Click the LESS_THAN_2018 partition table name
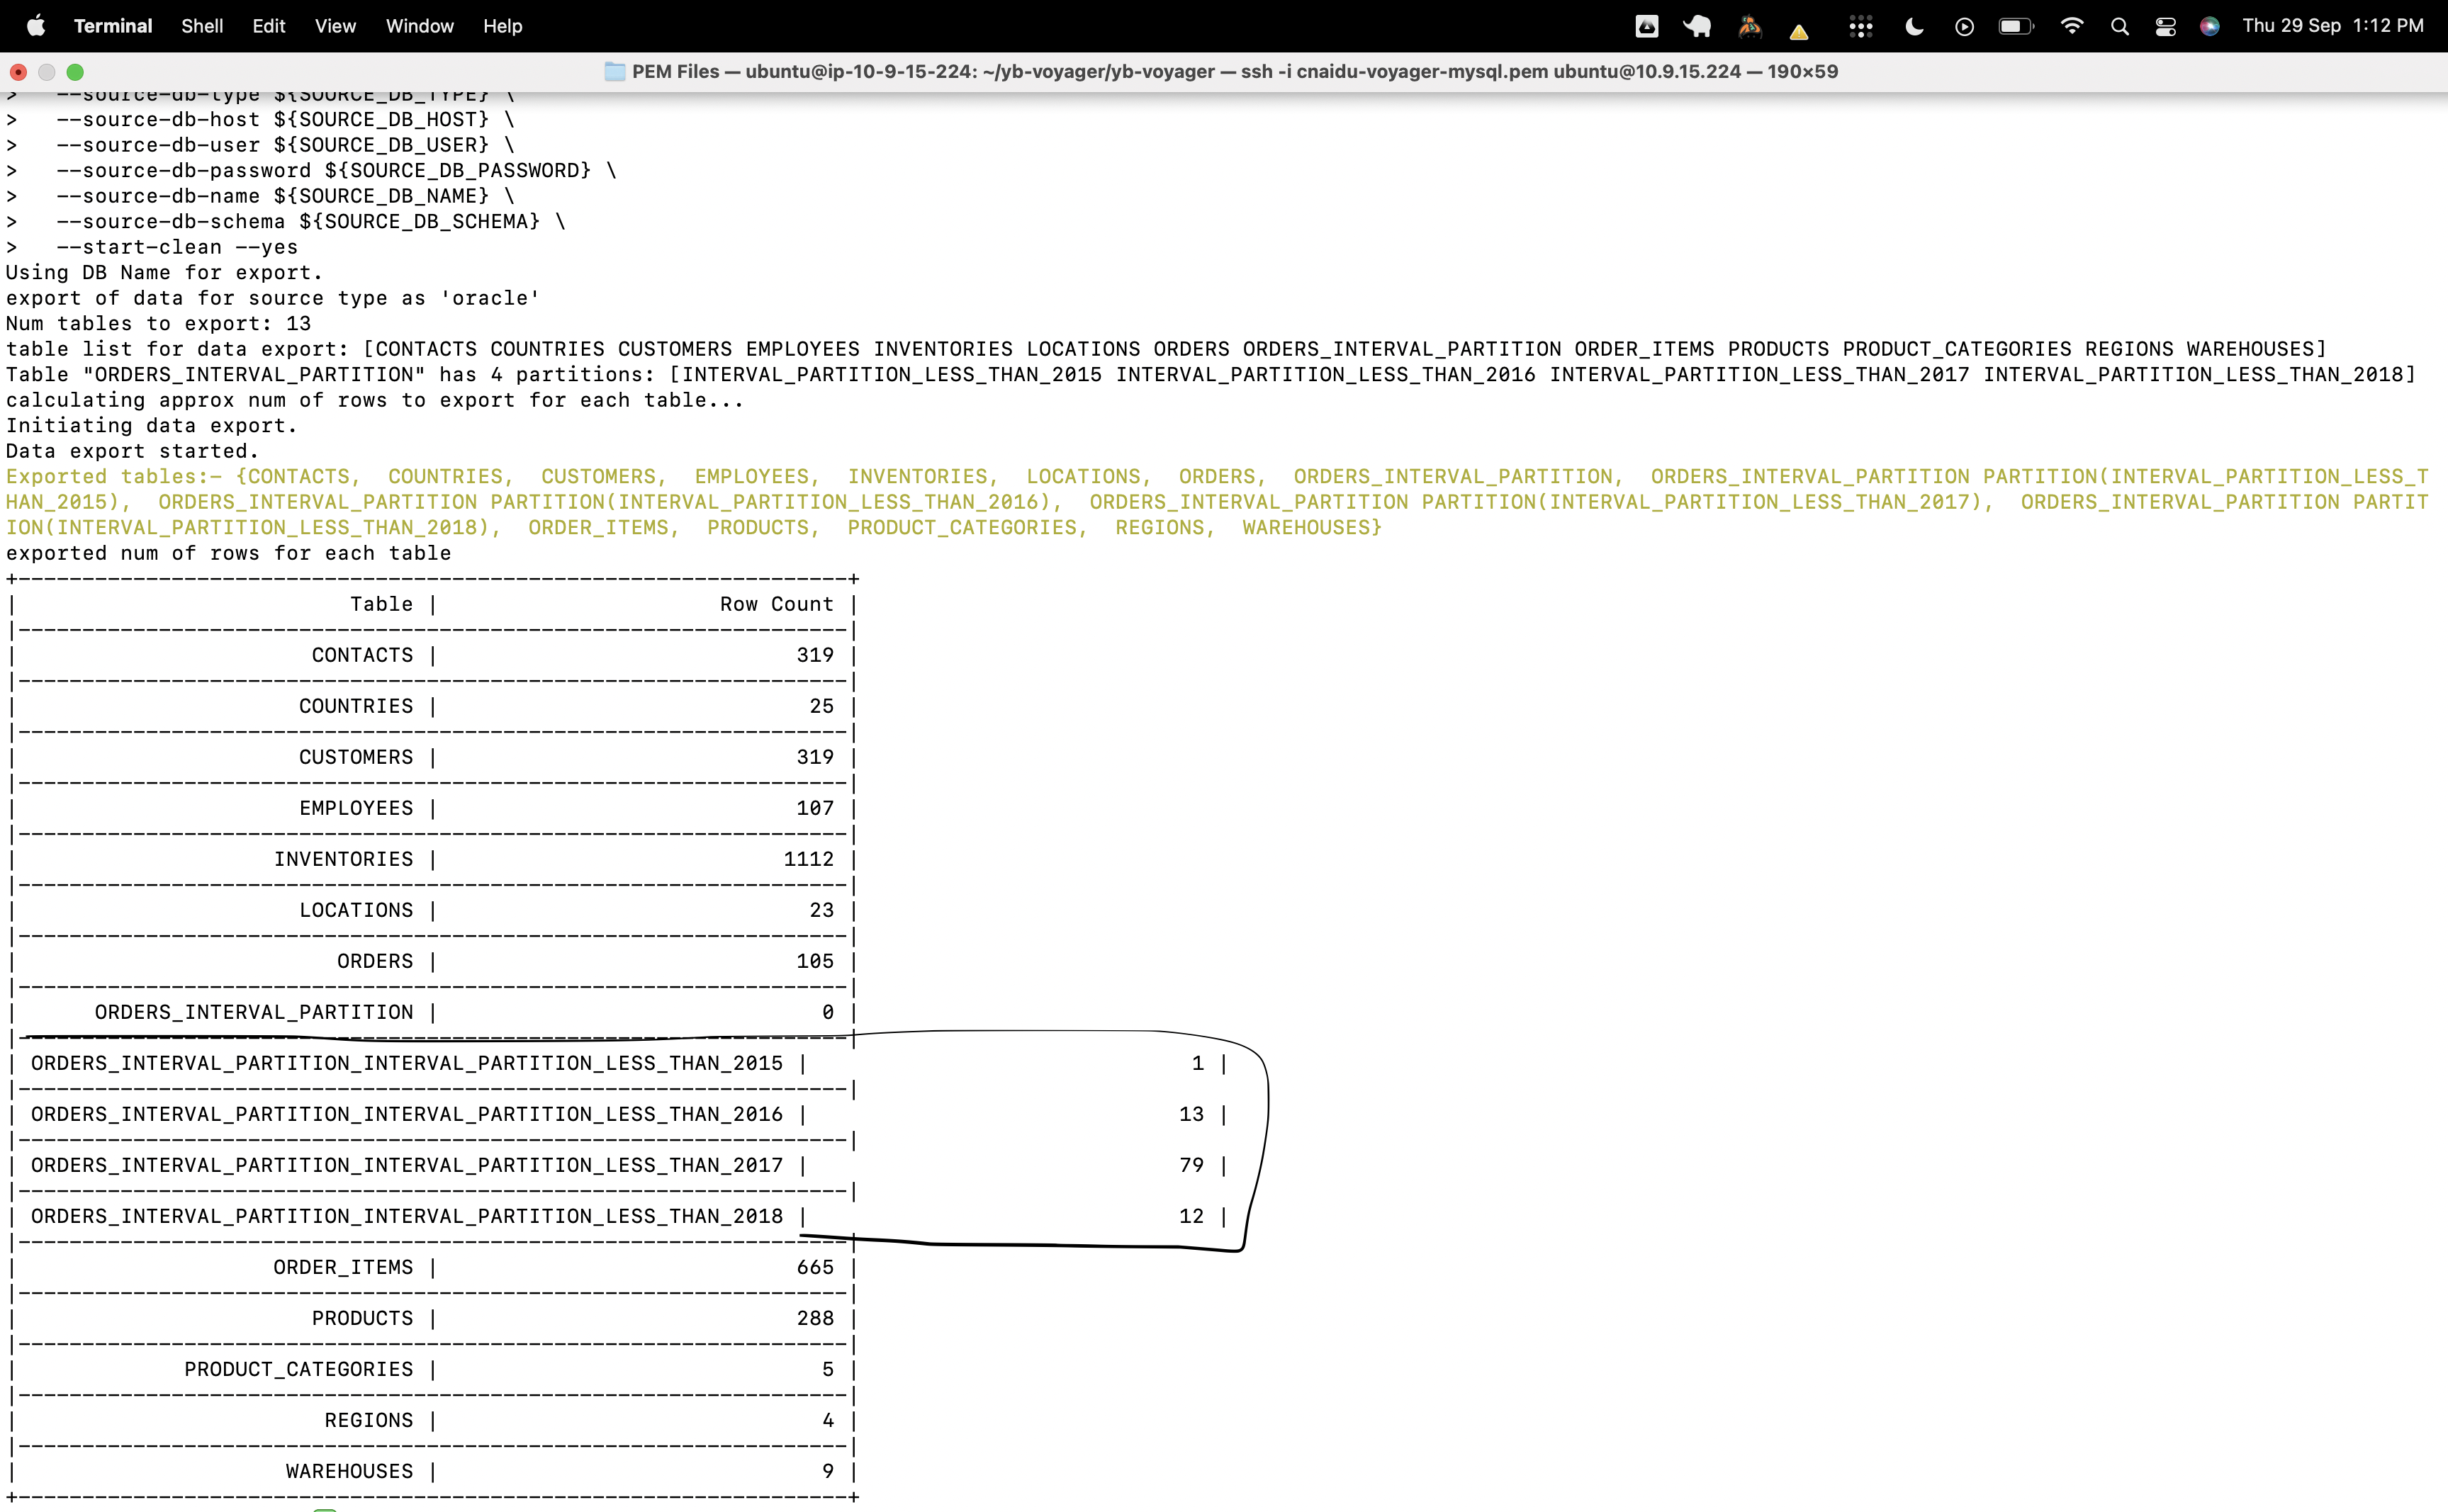The width and height of the screenshot is (2448, 1512). coord(407,1216)
